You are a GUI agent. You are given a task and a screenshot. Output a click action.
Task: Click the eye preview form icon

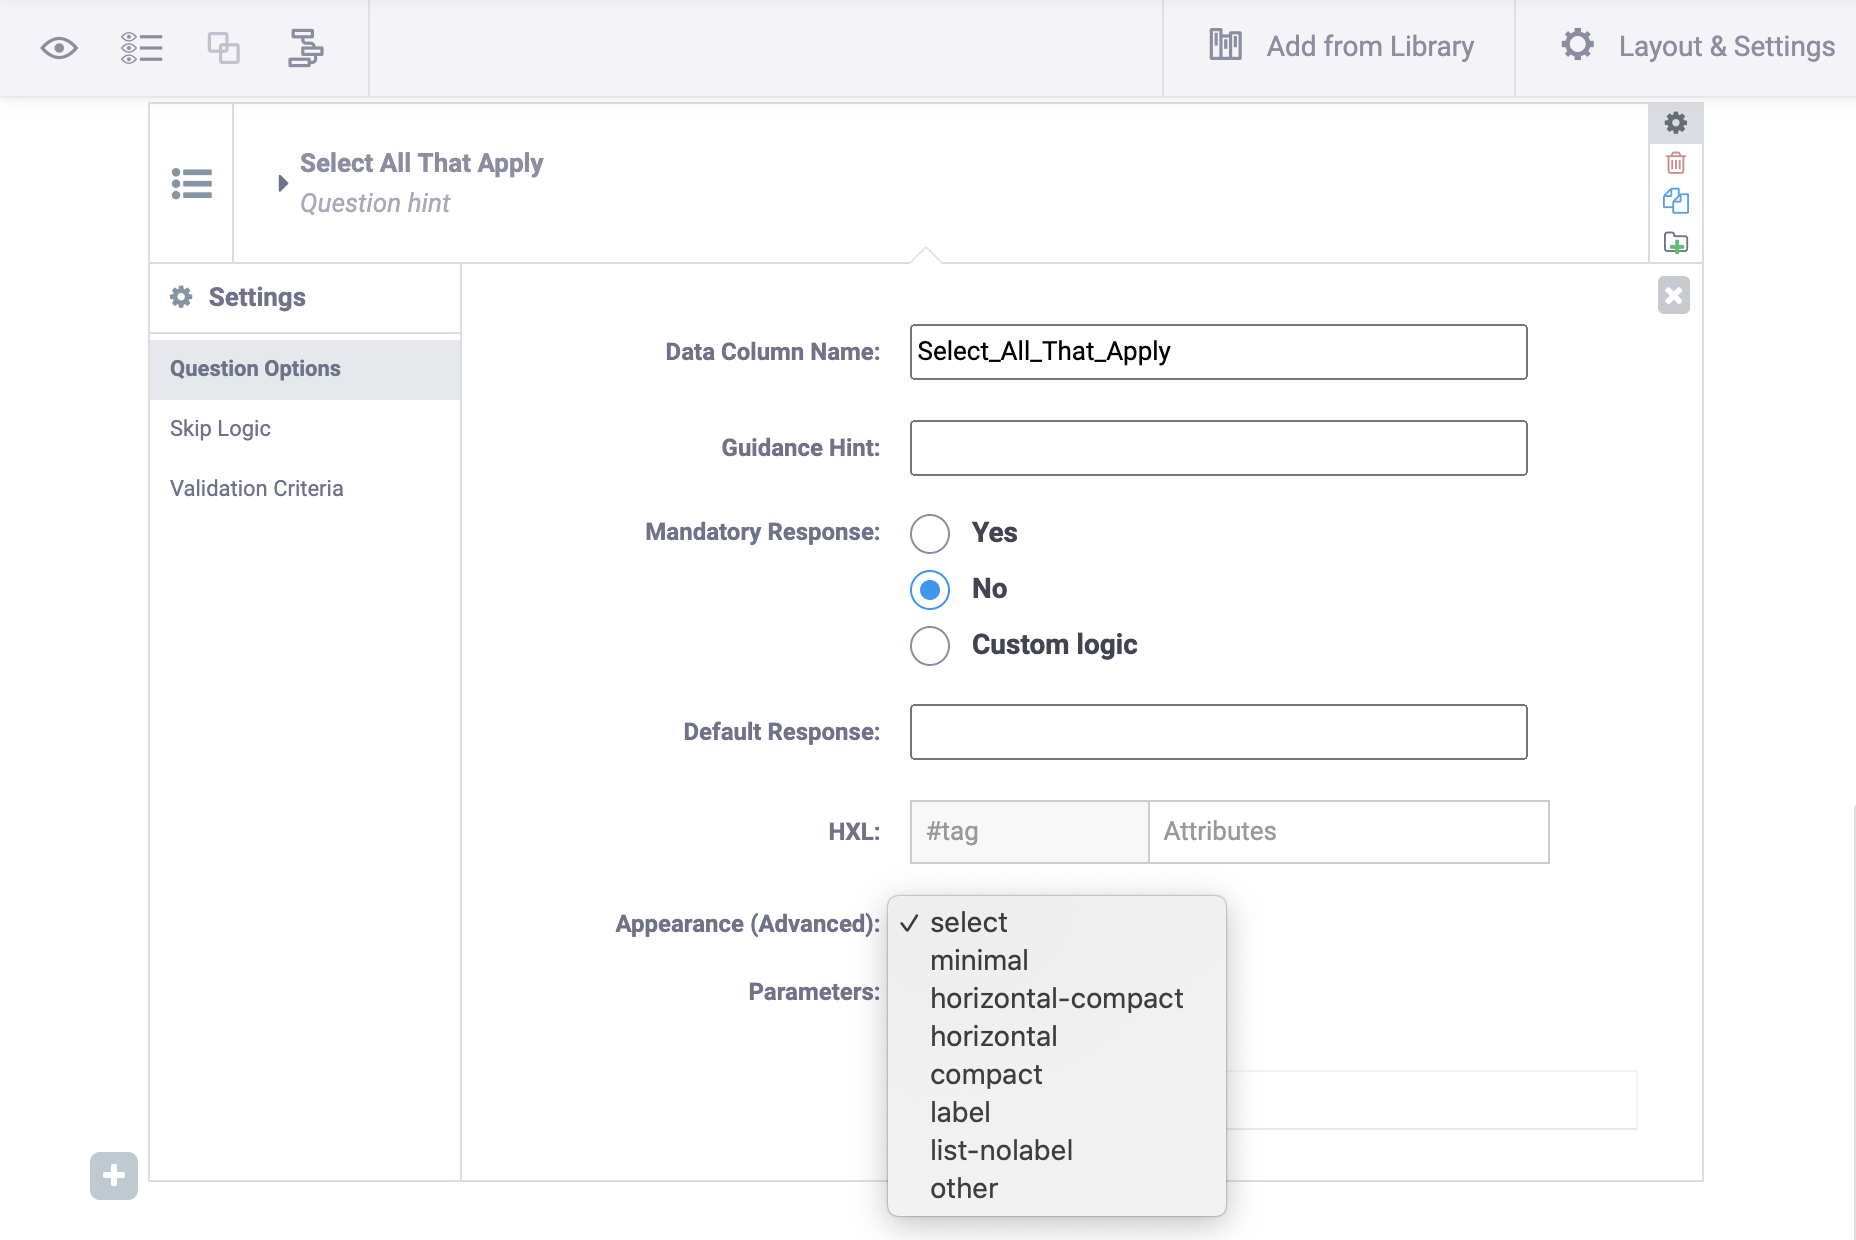[59, 48]
